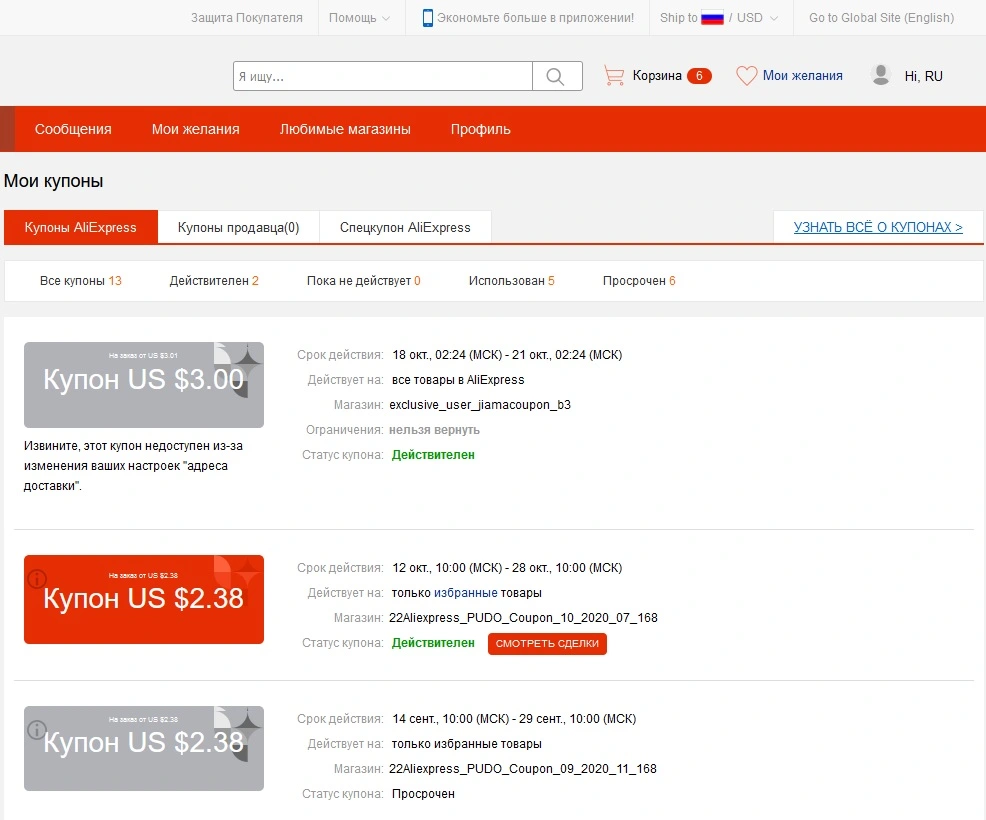Viewport: 986px width, 820px height.
Task: Click validity dates 14 сент. - 29 сент.
Action: click(x=514, y=719)
